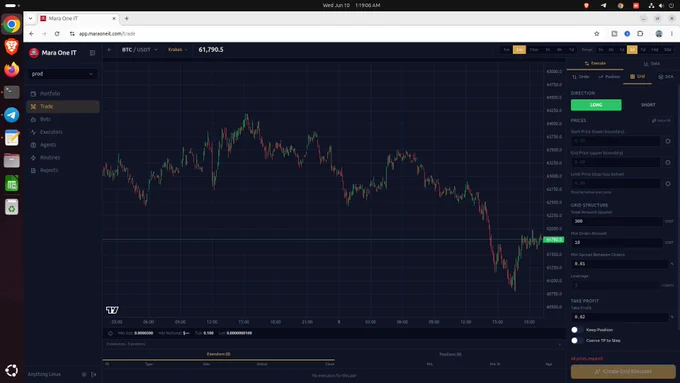Click the Start Price input field

tap(615, 141)
